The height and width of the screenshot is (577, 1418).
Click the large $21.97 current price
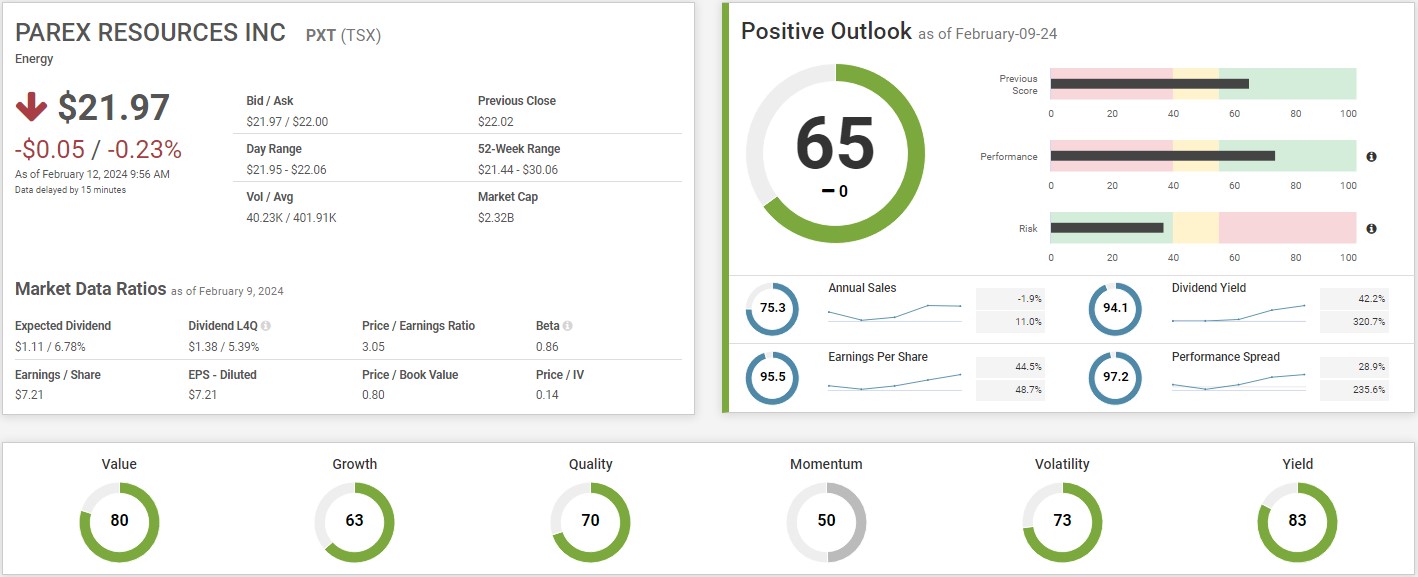click(114, 108)
